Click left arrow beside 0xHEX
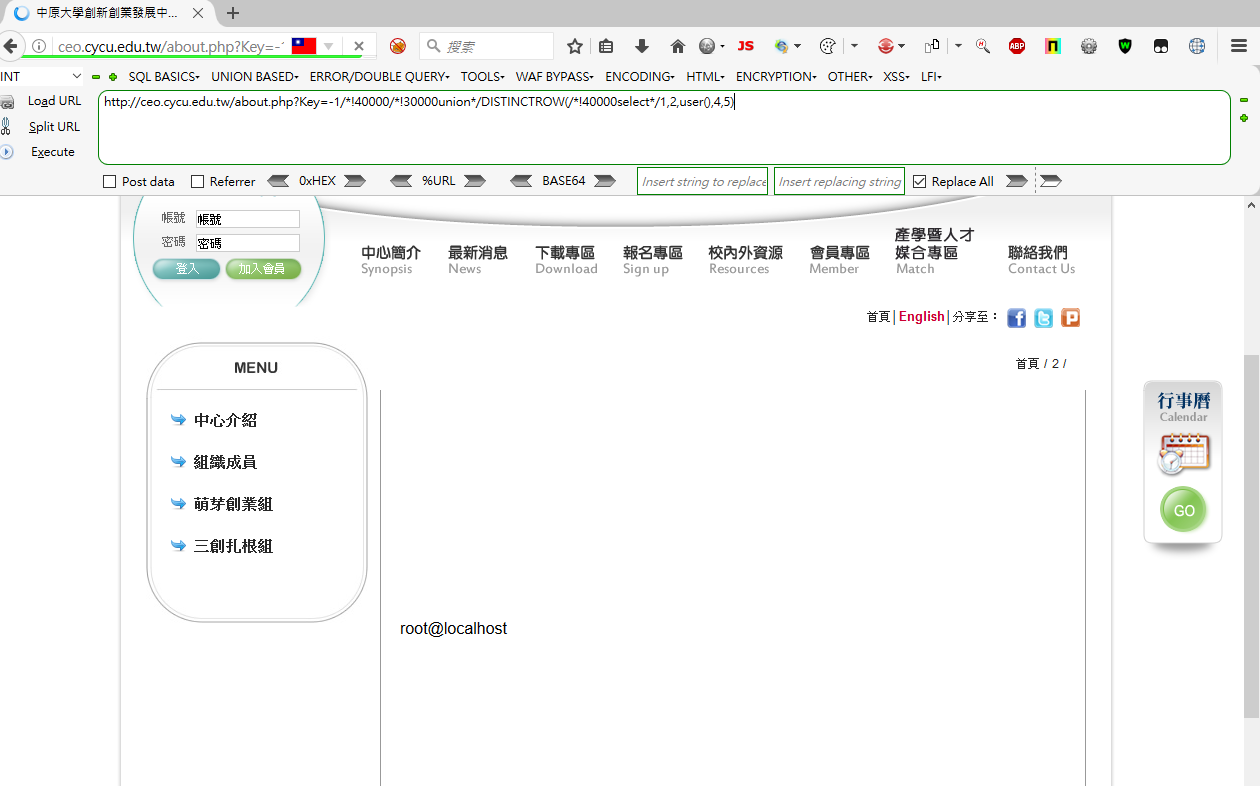The image size is (1260, 786). click(278, 181)
